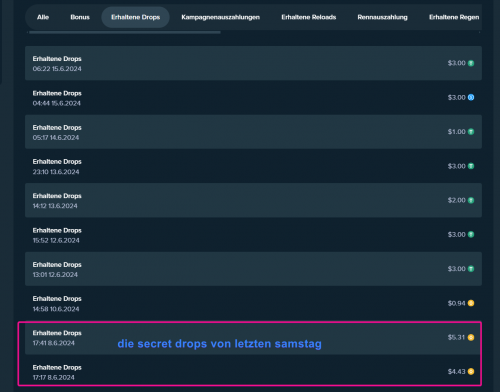Click the date 13:01 12.6.2024

click(x=55, y=275)
